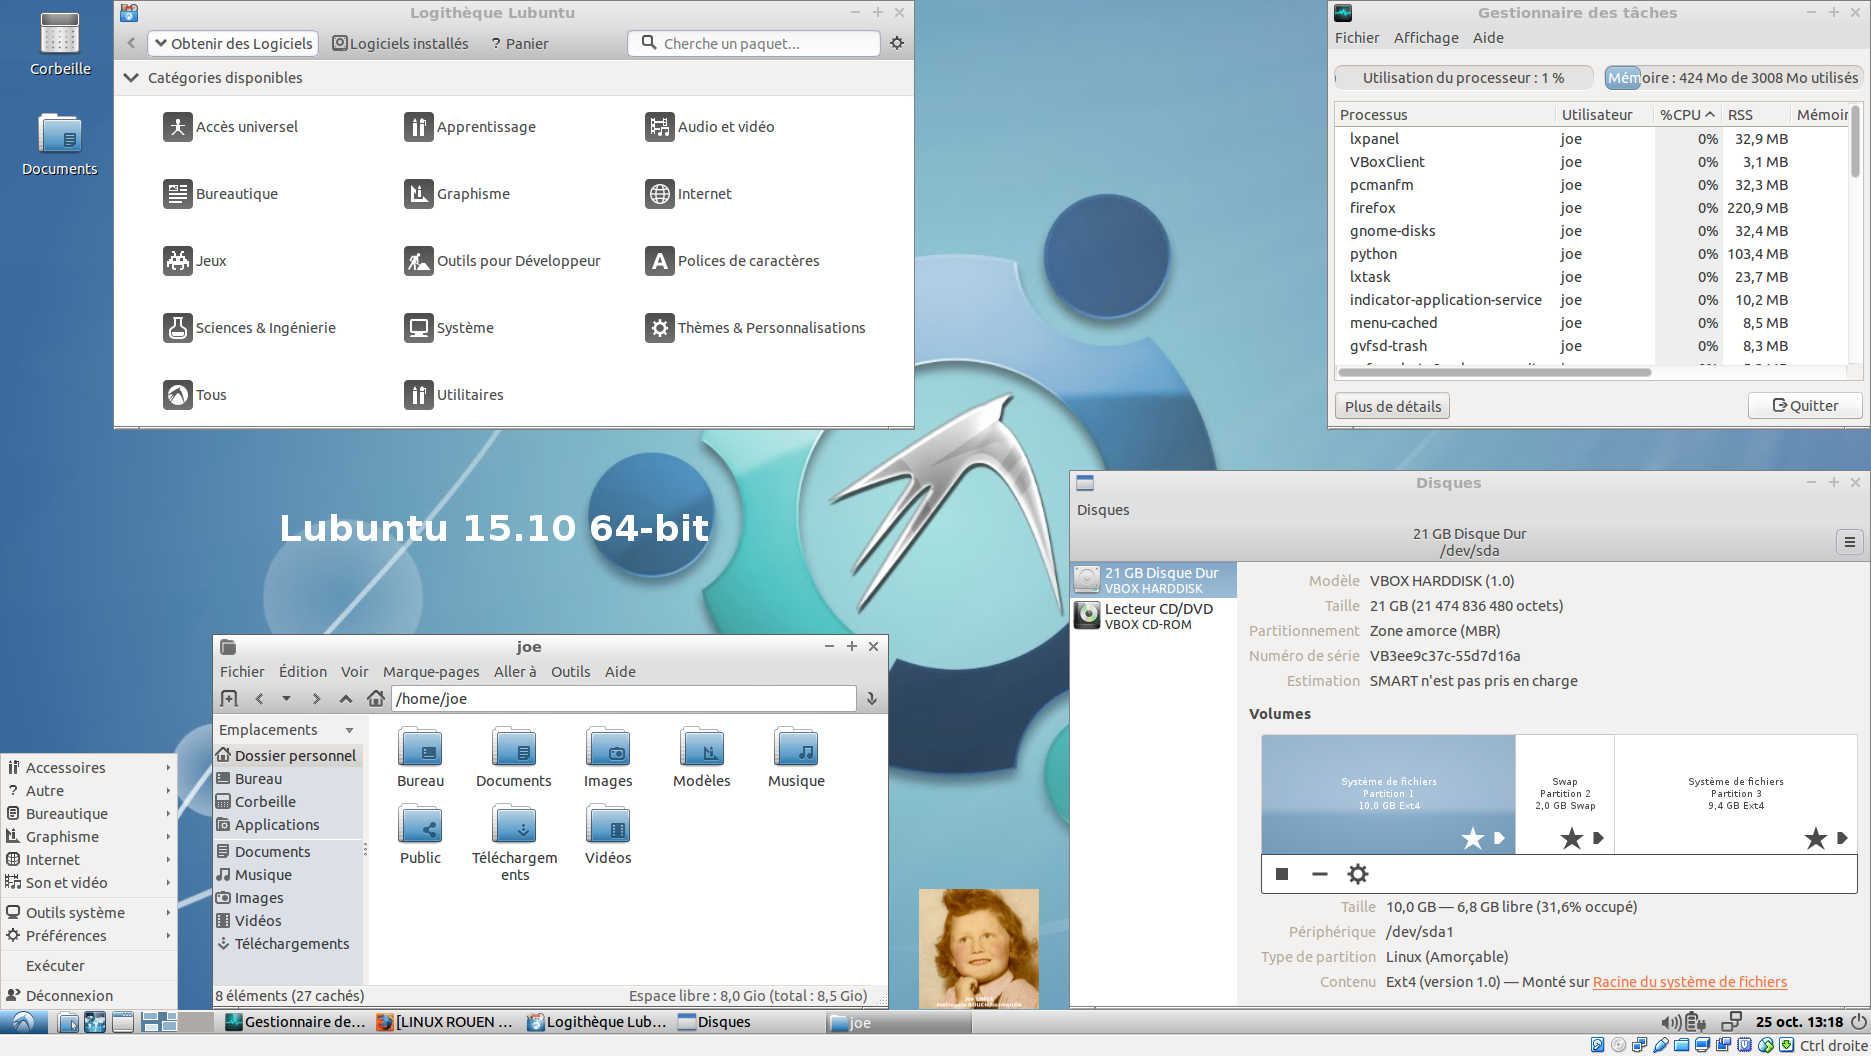Open Racine du système de fichiers link

[1690, 982]
